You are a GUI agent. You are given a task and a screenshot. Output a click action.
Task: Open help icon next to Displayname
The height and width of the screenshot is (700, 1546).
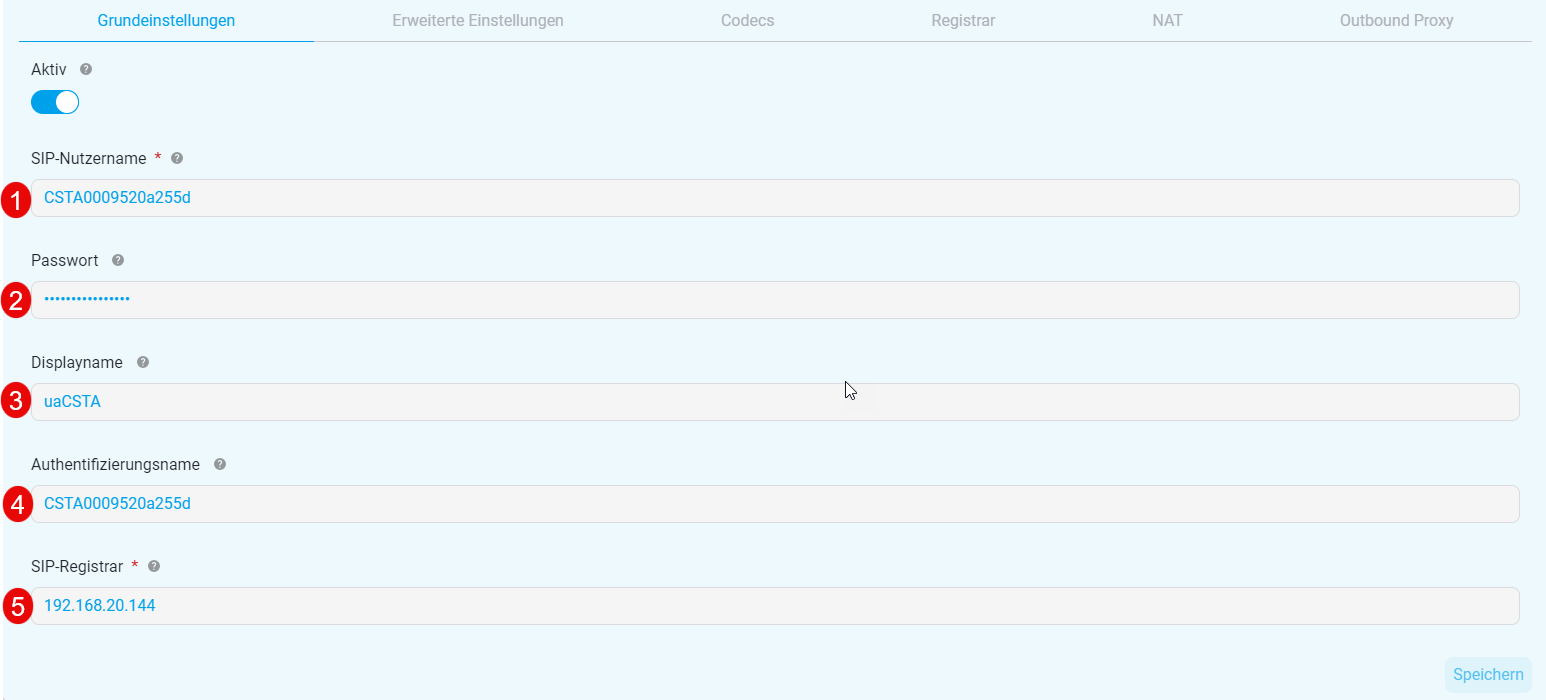(143, 362)
